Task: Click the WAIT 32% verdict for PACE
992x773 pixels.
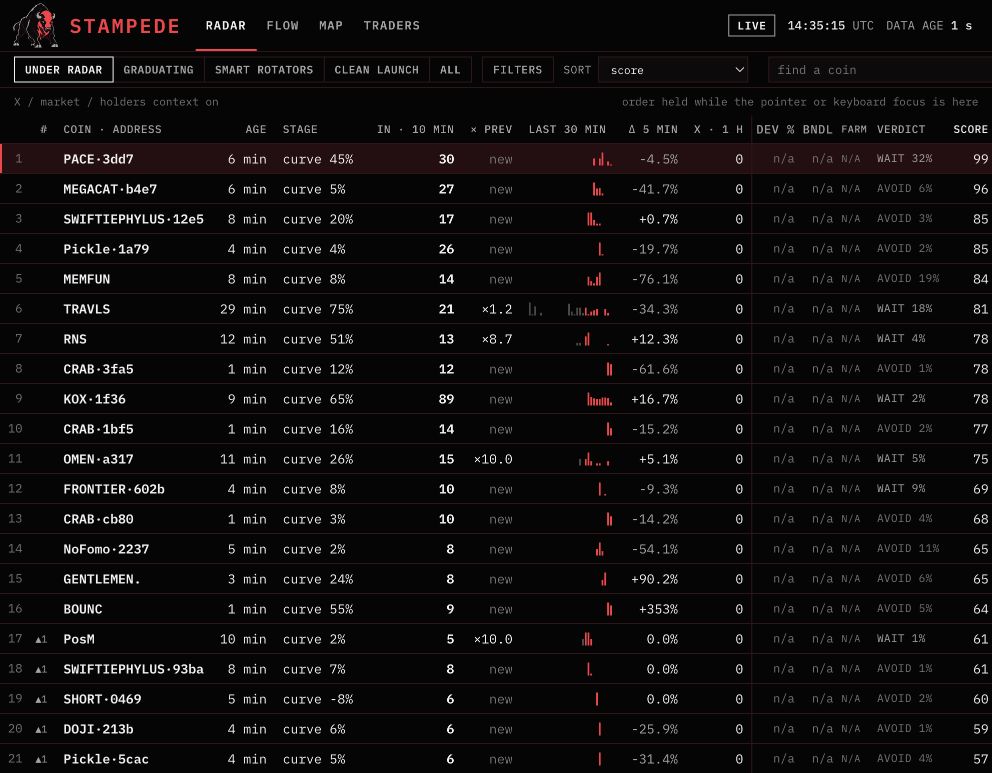Action: pos(905,159)
